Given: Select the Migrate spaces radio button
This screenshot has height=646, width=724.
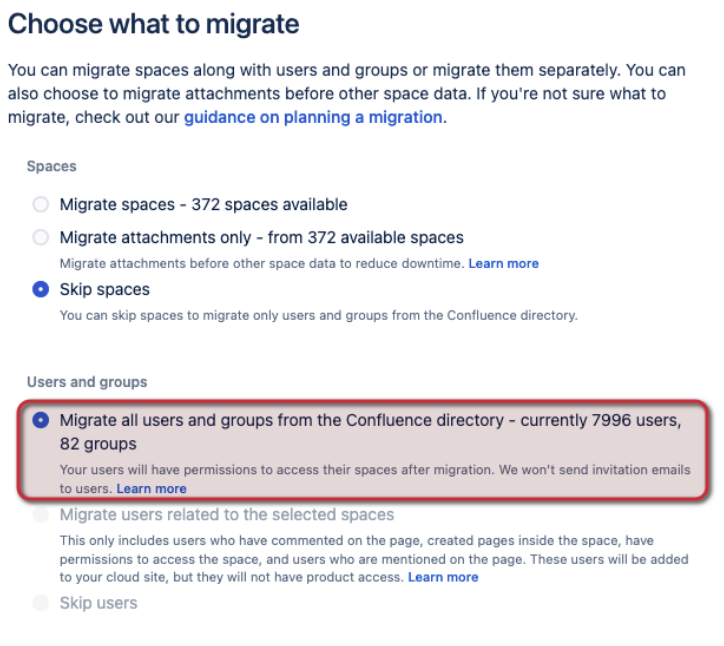Looking at the screenshot, I should point(41,205).
